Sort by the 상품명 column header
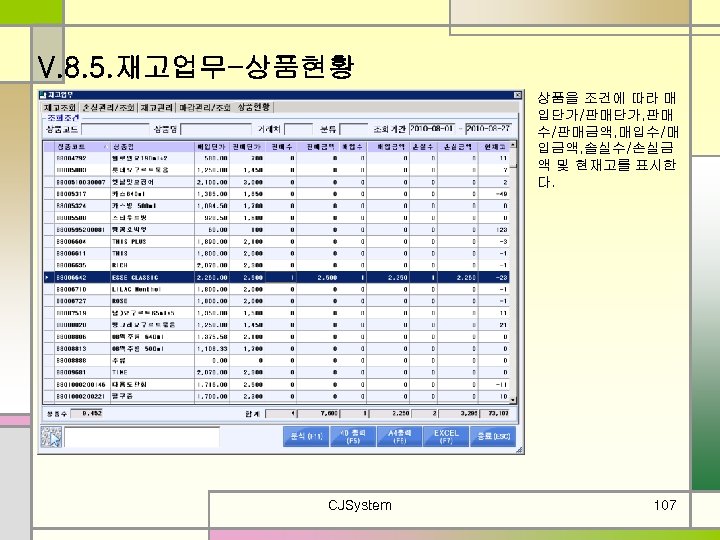This screenshot has width=720, height=540. pyautogui.click(x=152, y=146)
